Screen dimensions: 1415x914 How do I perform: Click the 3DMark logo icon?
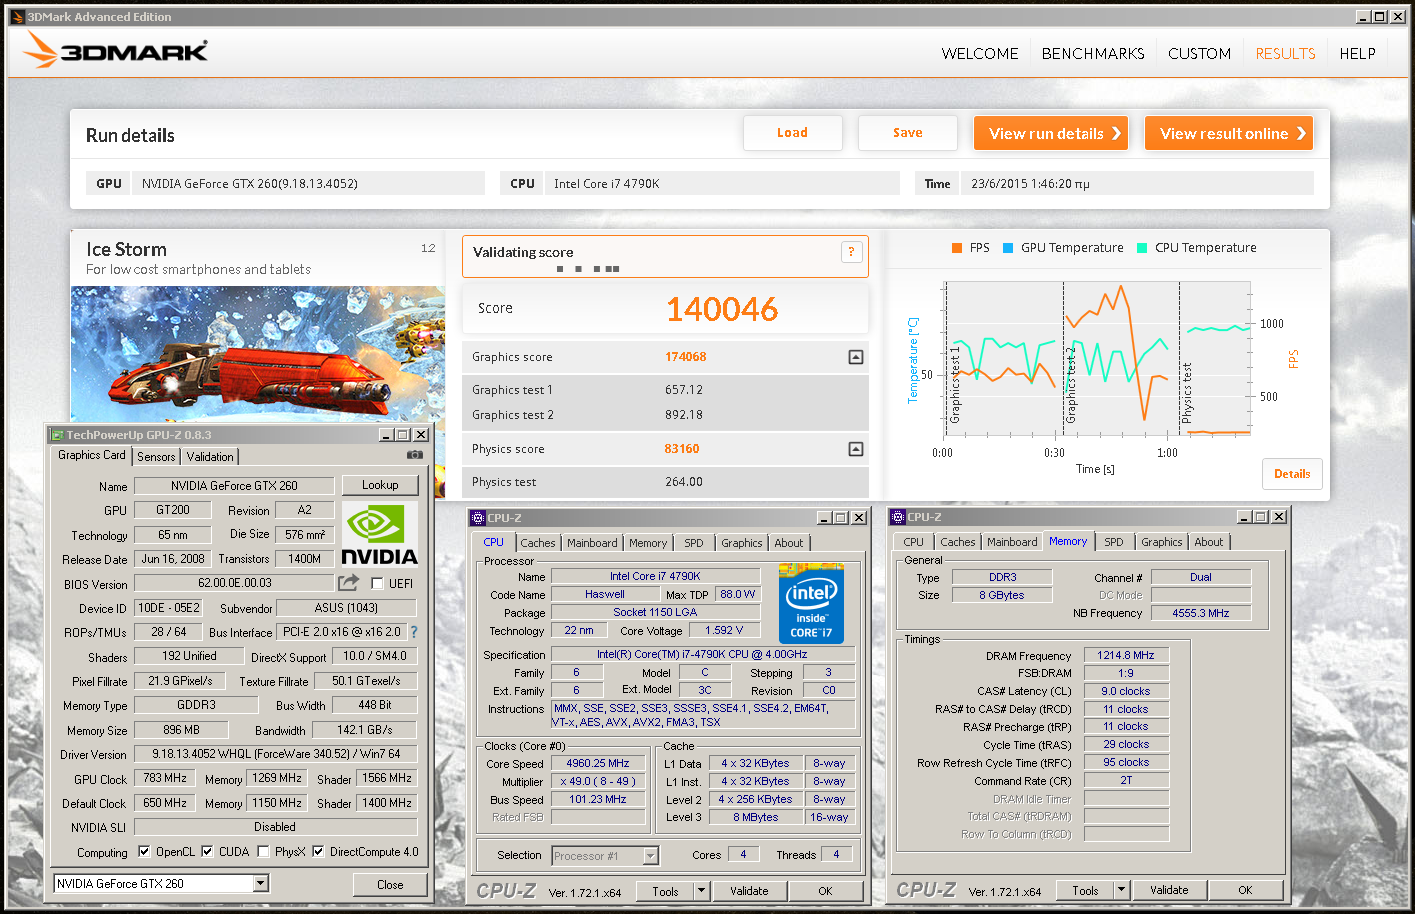pos(40,49)
